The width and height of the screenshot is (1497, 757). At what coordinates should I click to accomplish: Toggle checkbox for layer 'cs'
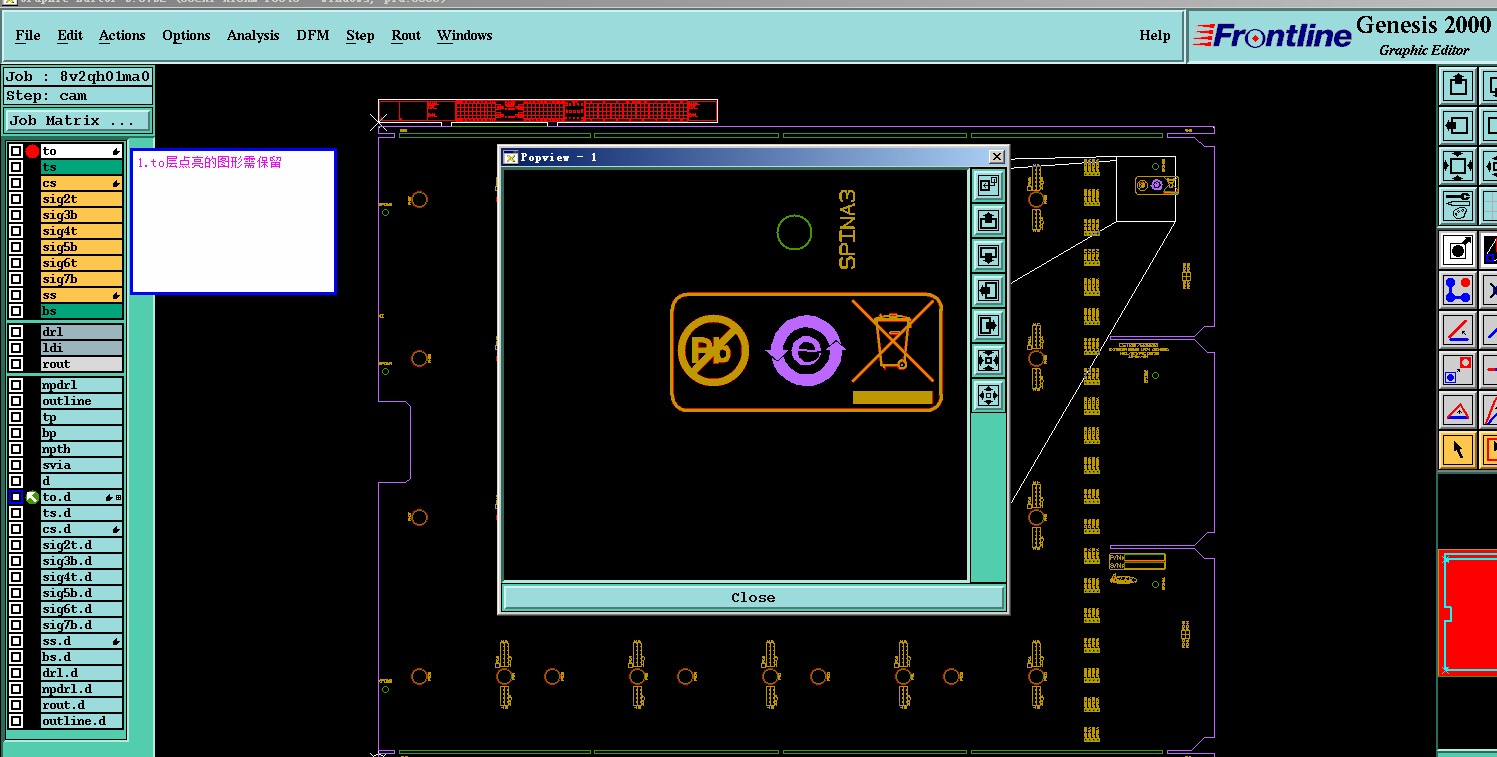click(x=16, y=183)
